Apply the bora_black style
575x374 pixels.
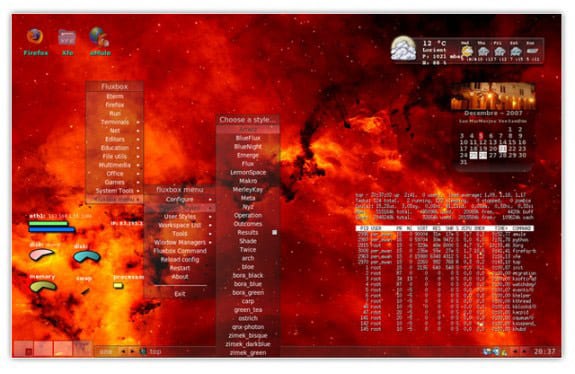tap(248, 275)
